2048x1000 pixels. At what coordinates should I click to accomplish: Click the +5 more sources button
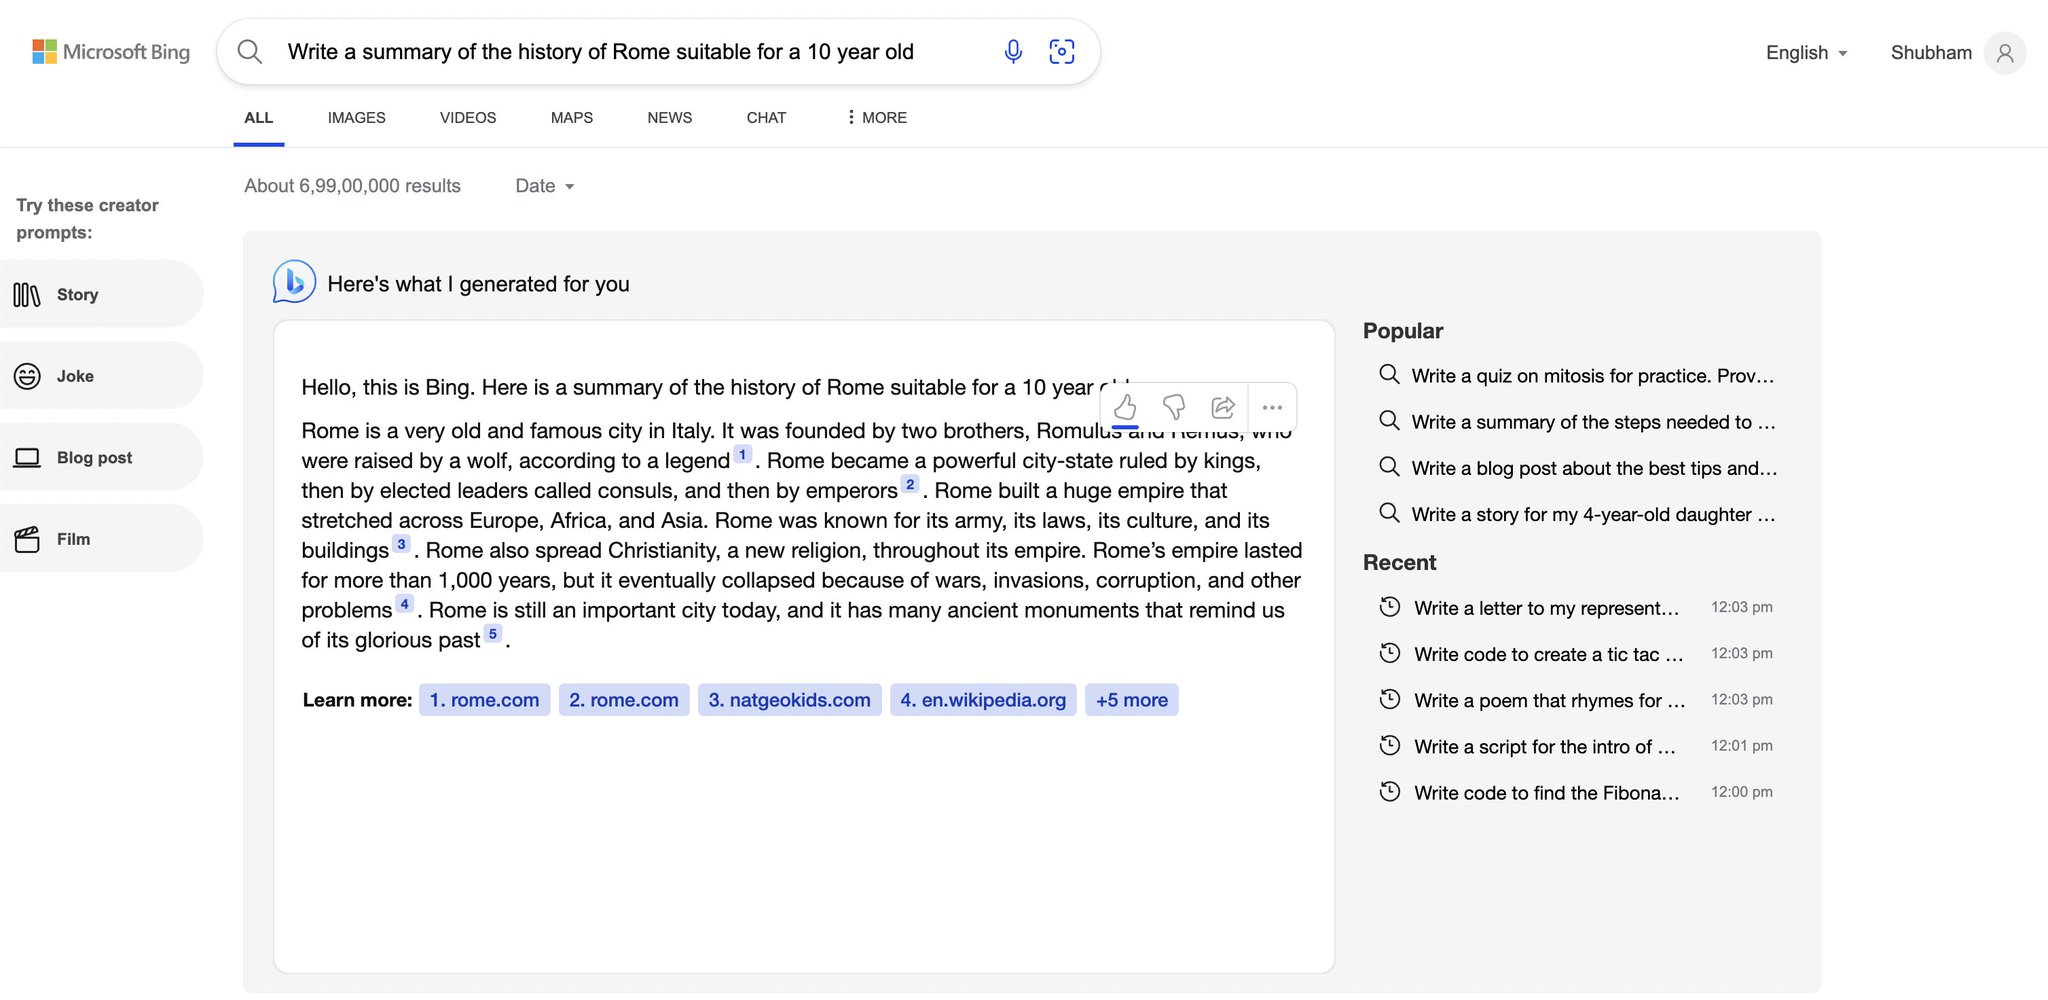tap(1132, 700)
